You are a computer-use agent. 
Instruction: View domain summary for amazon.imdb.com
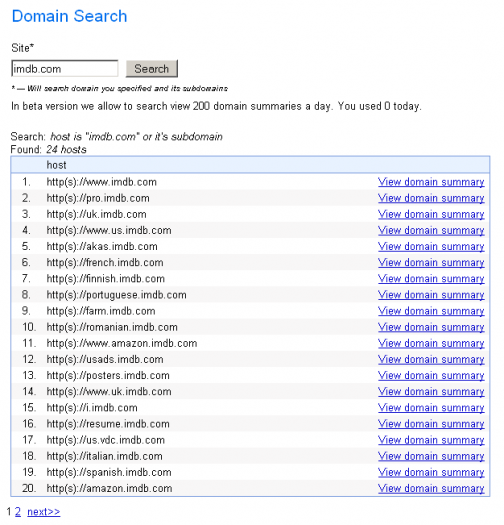pos(431,488)
